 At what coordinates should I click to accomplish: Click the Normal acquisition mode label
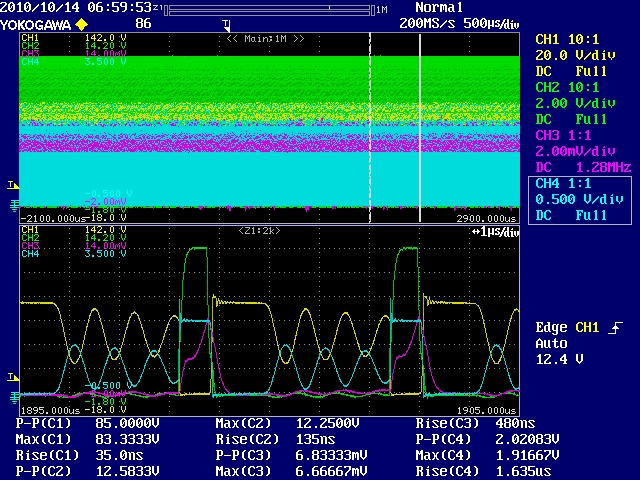pos(438,7)
